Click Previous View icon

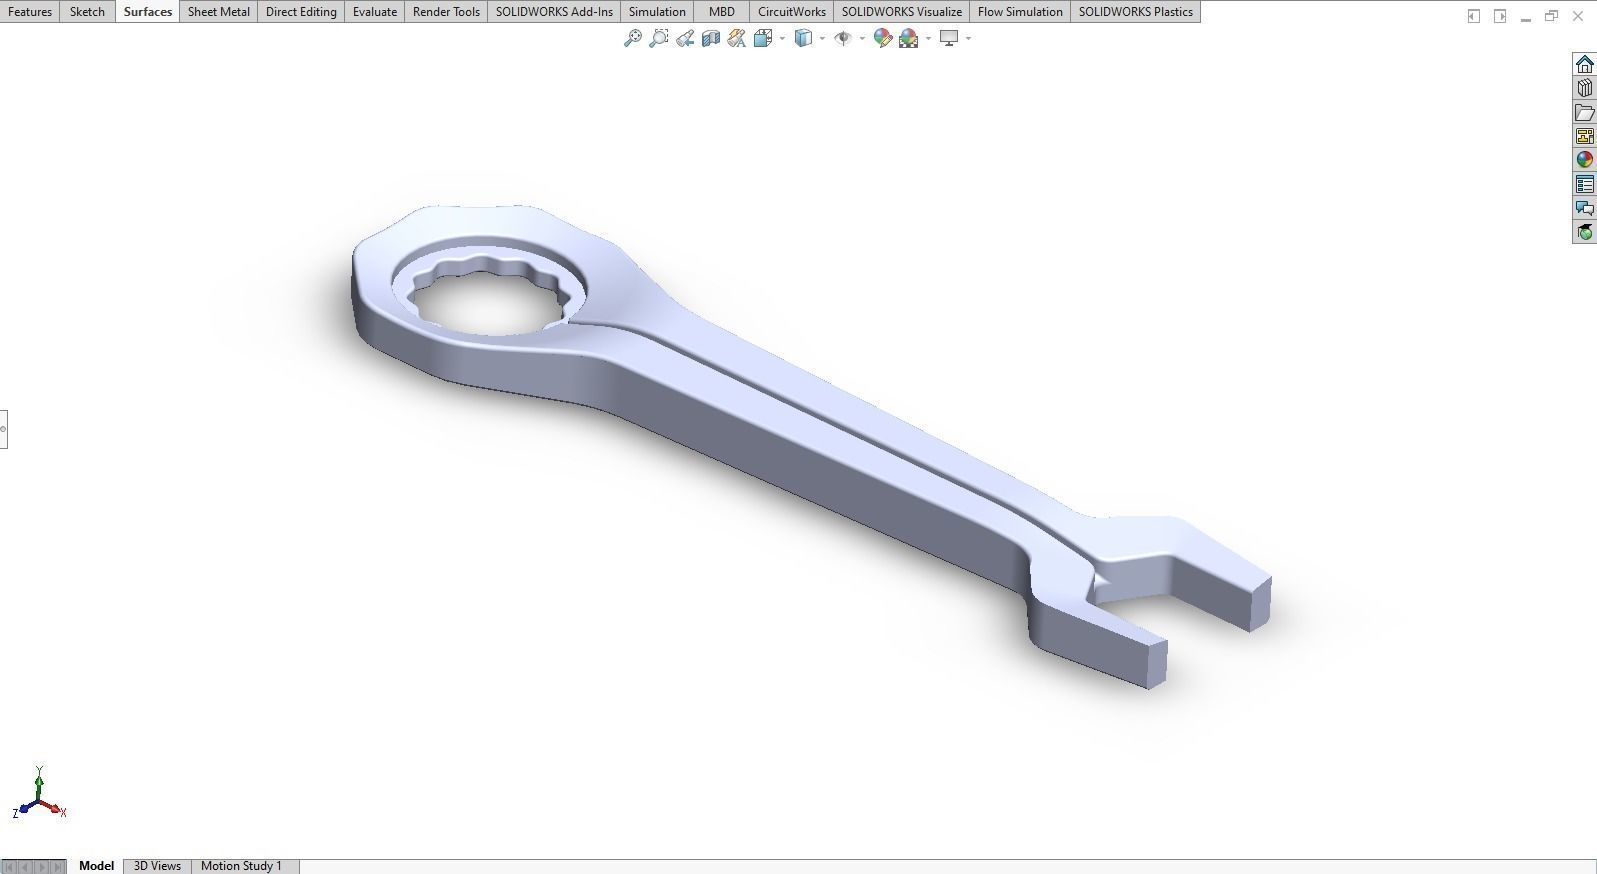685,38
